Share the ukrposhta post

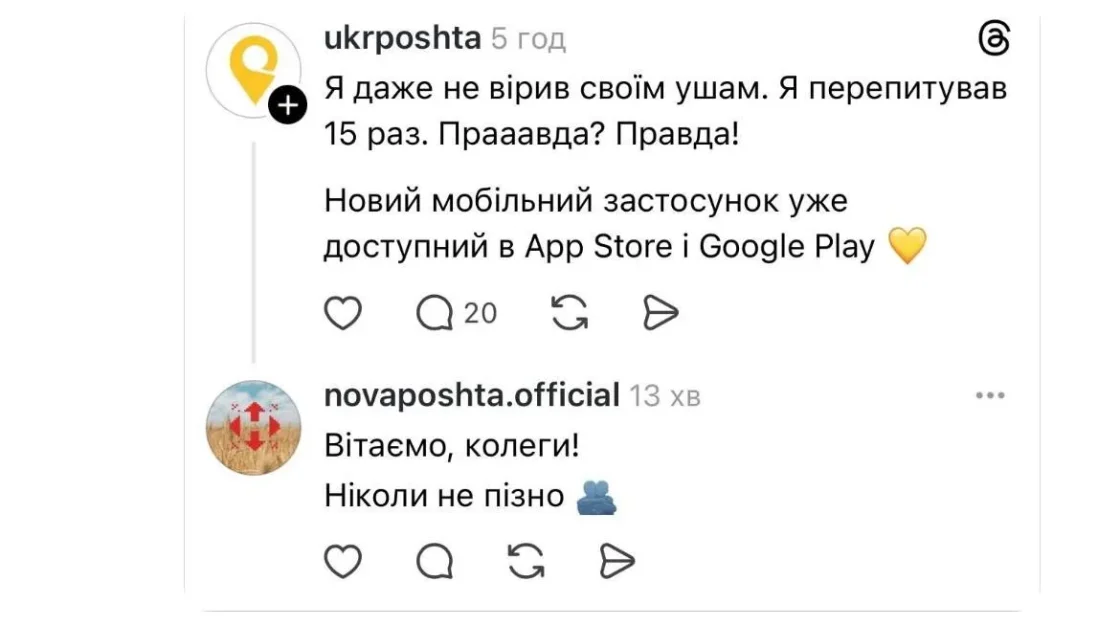660,314
